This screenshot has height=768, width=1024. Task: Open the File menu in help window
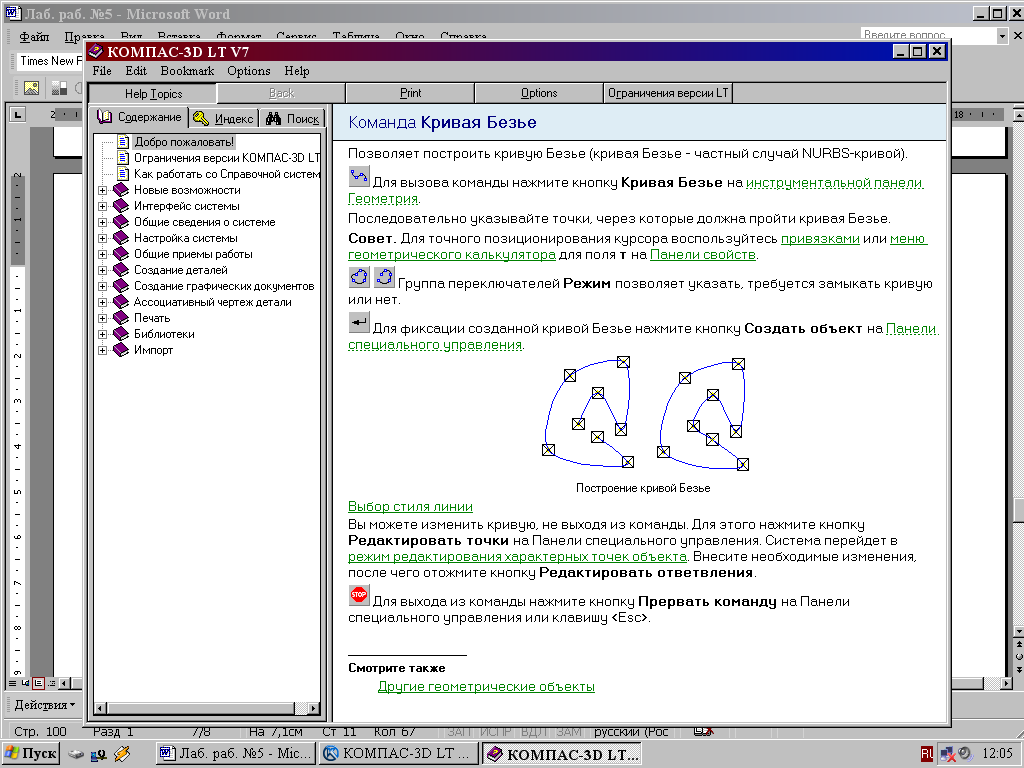(x=102, y=71)
